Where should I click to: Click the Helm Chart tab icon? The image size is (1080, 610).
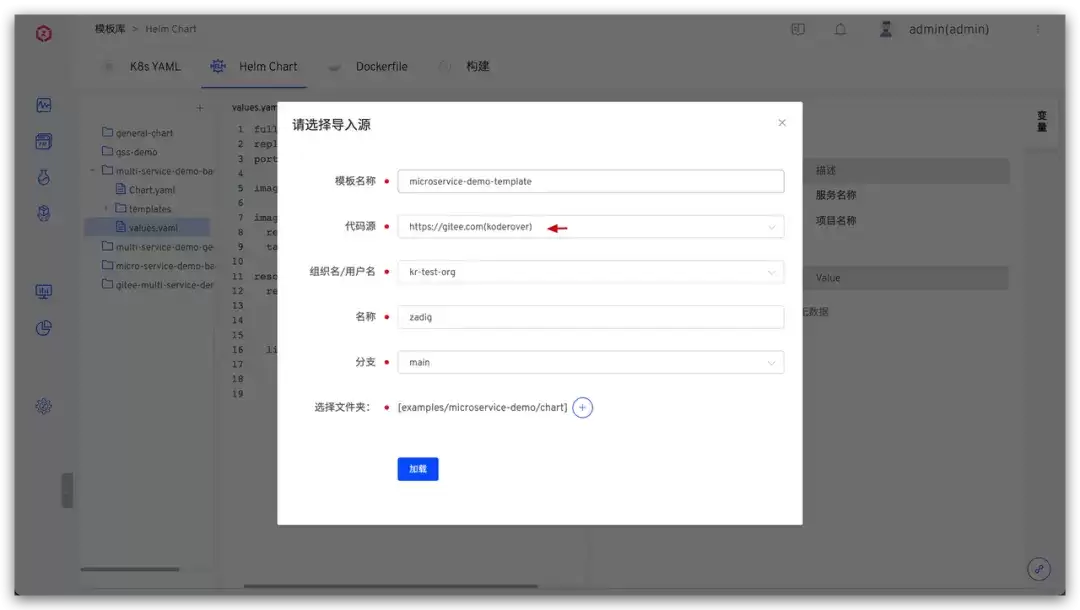coord(218,66)
